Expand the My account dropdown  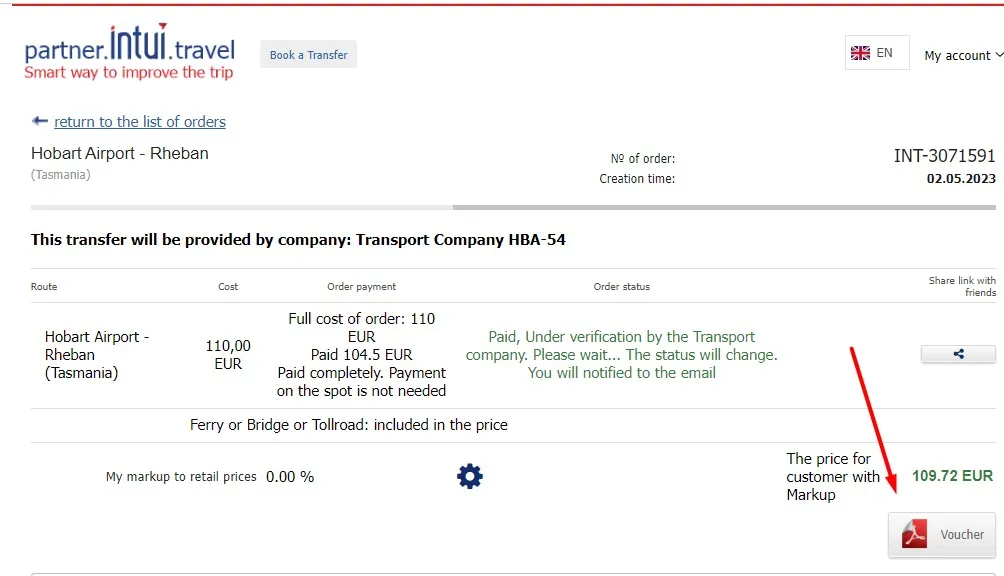[x=963, y=56]
